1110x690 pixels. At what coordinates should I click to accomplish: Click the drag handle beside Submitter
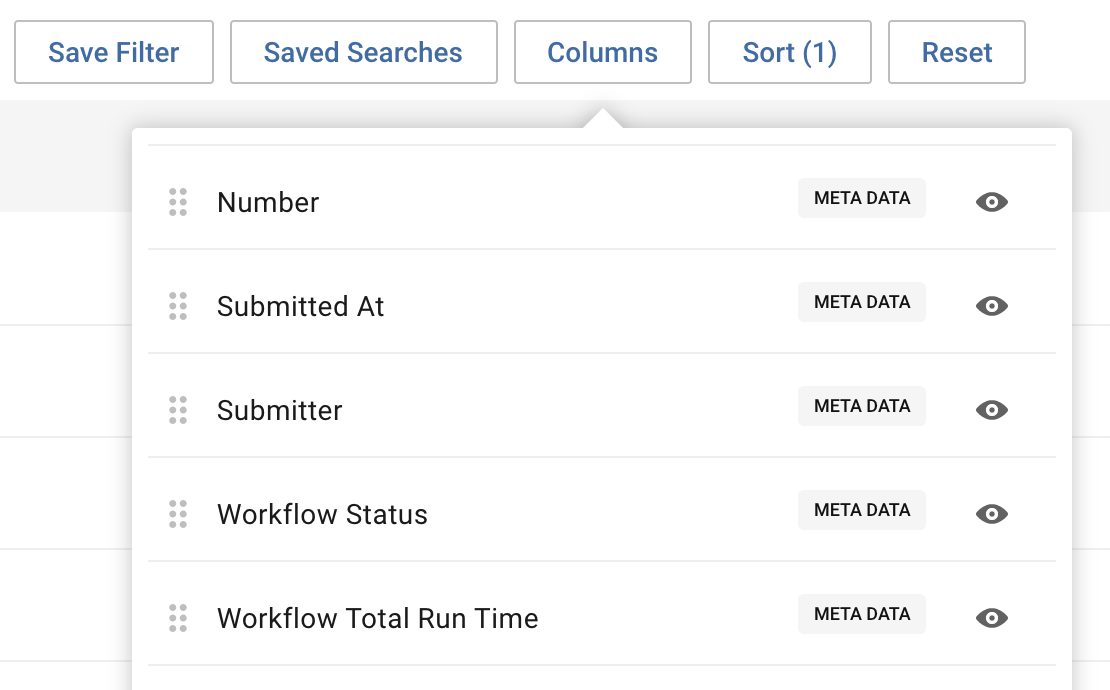(178, 410)
